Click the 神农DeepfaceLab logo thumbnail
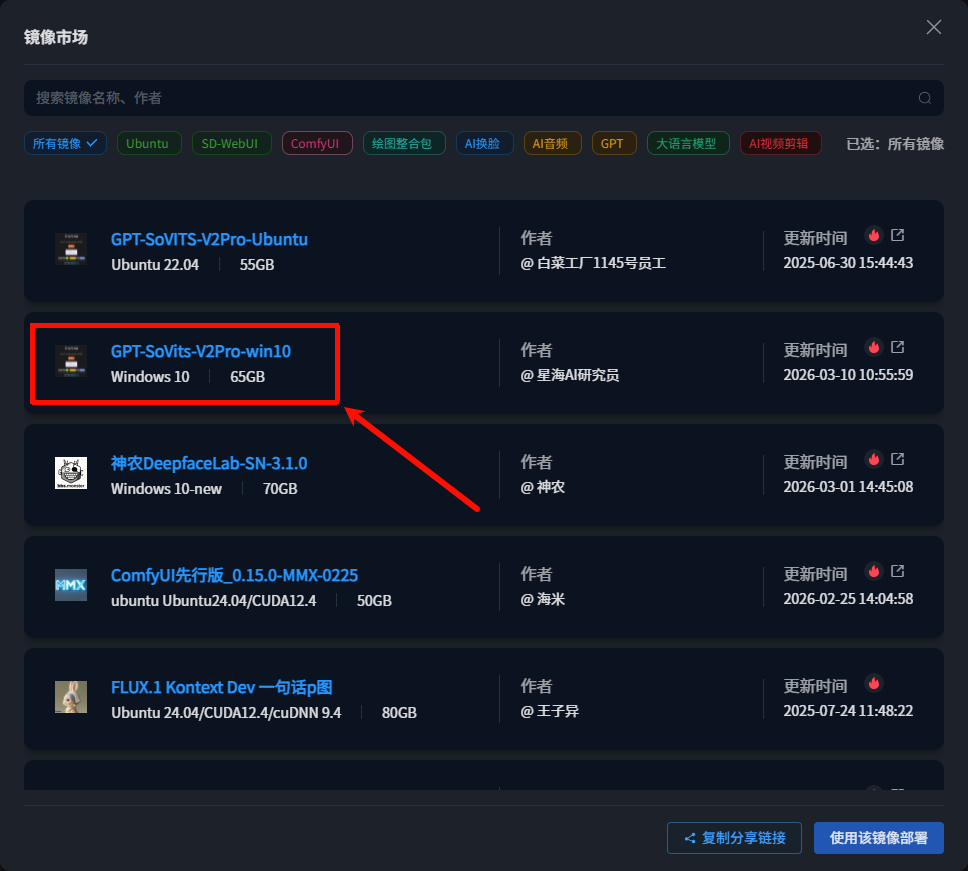 pyautogui.click(x=71, y=473)
